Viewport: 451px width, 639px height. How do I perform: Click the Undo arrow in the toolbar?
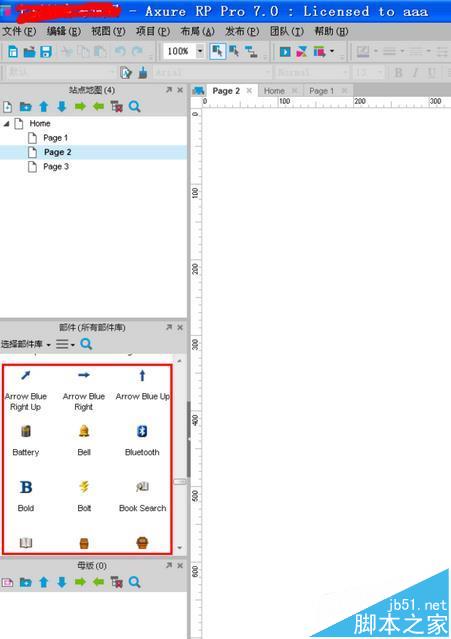(120, 51)
